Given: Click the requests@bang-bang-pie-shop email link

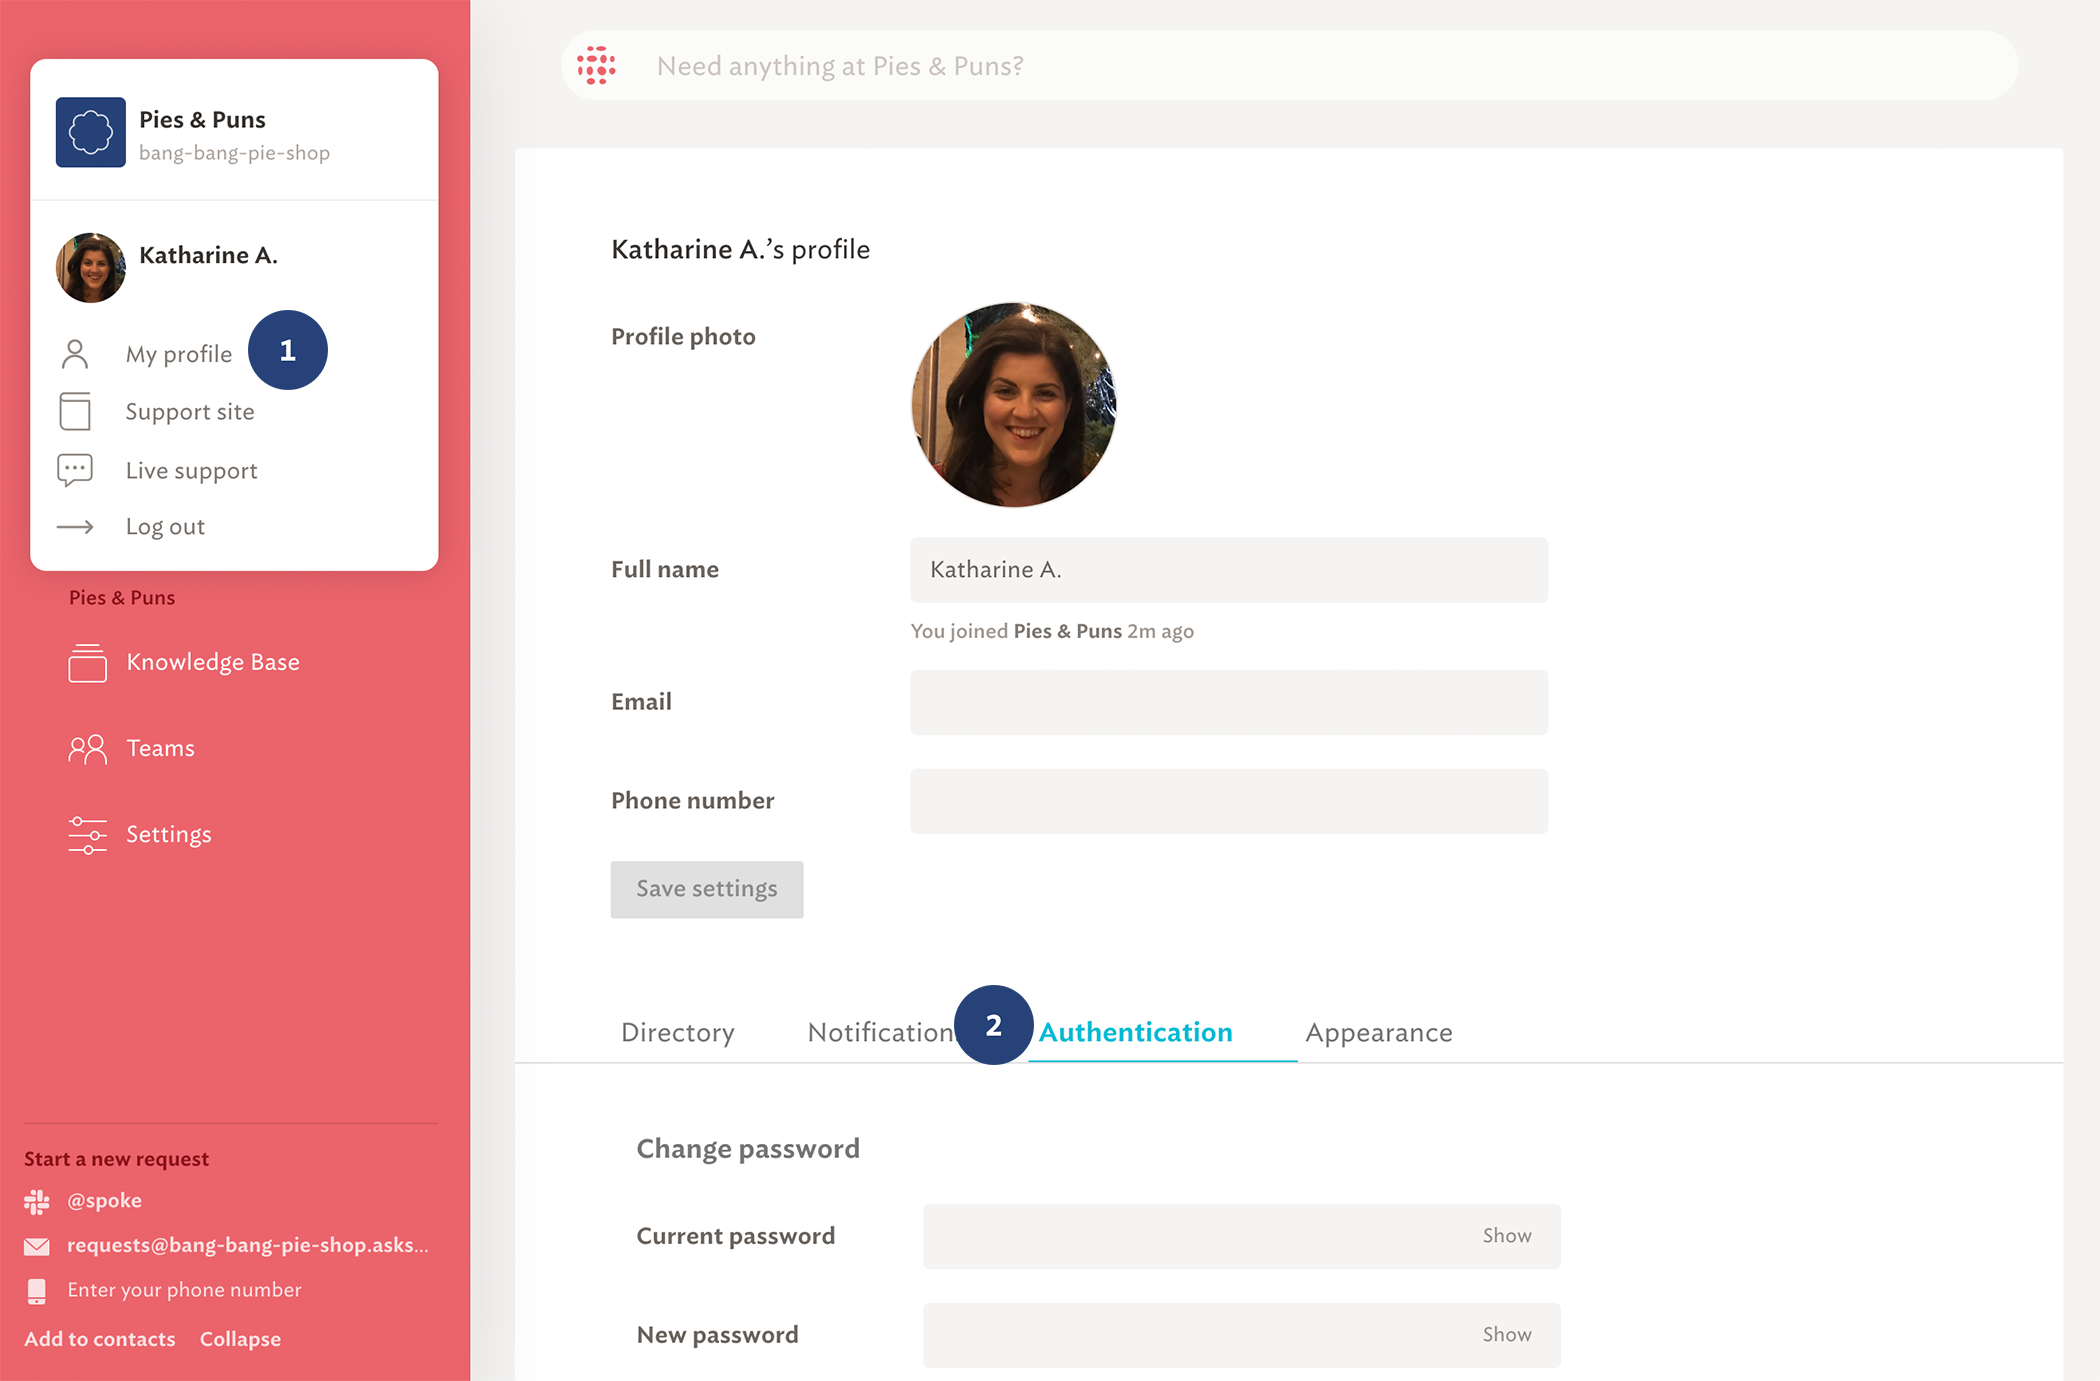Looking at the screenshot, I should point(248,1246).
